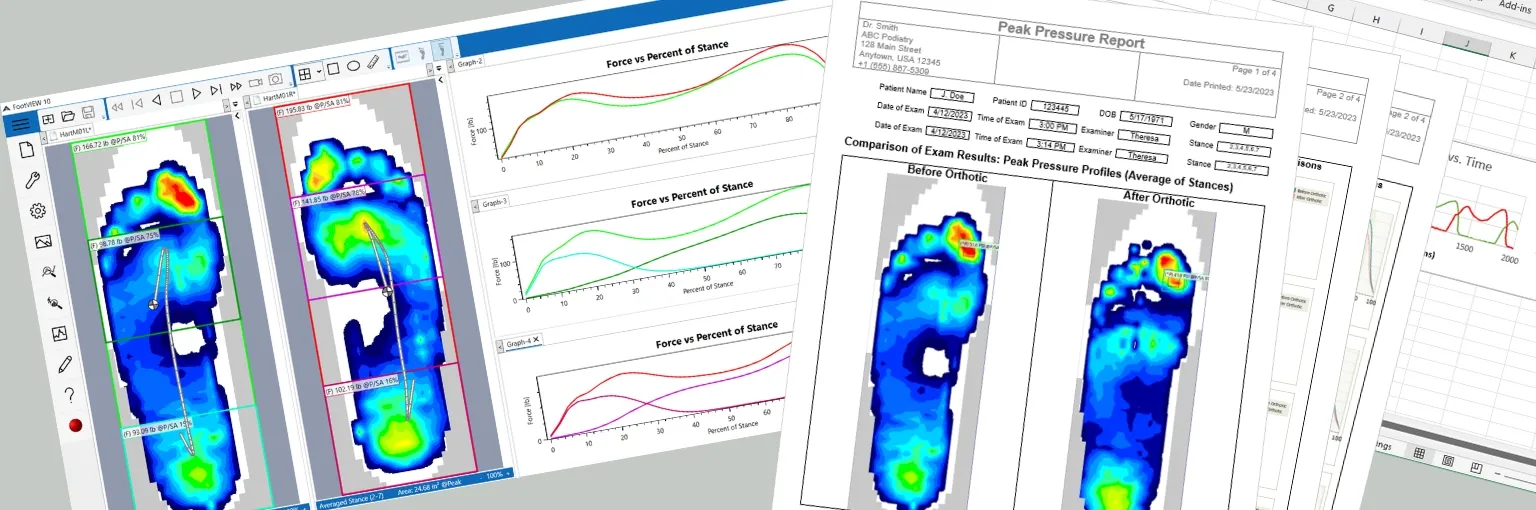This screenshot has height=510, width=1536.
Task: Switch to the Graph-3 tab
Action: pyautogui.click(x=495, y=204)
